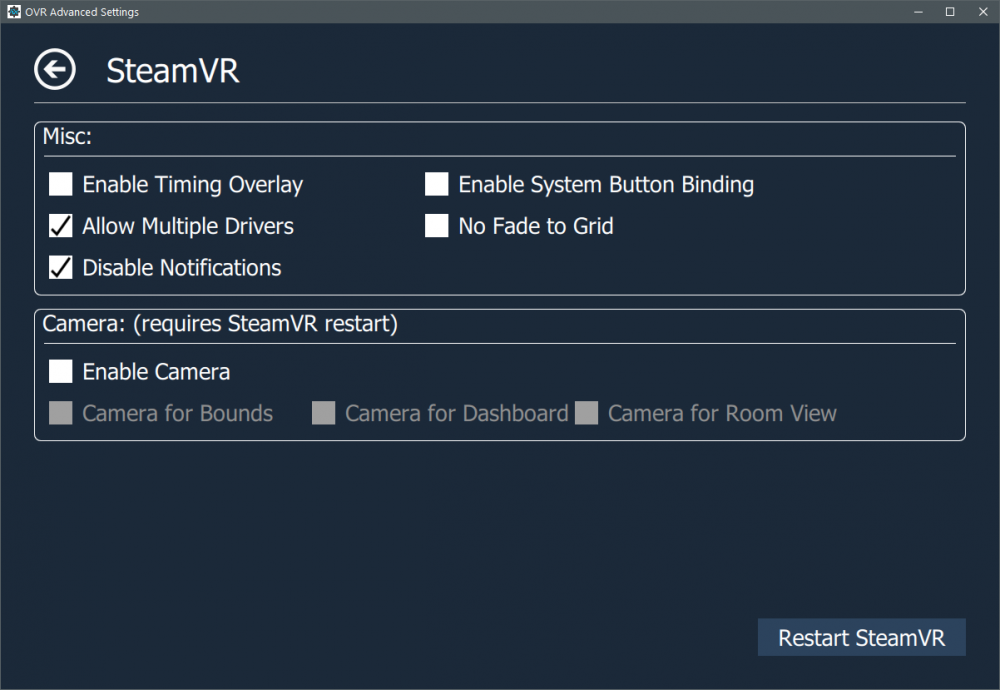Click the Camera: (requires SteamVR restart) heading
The width and height of the screenshot is (1000, 690).
pyautogui.click(x=220, y=324)
